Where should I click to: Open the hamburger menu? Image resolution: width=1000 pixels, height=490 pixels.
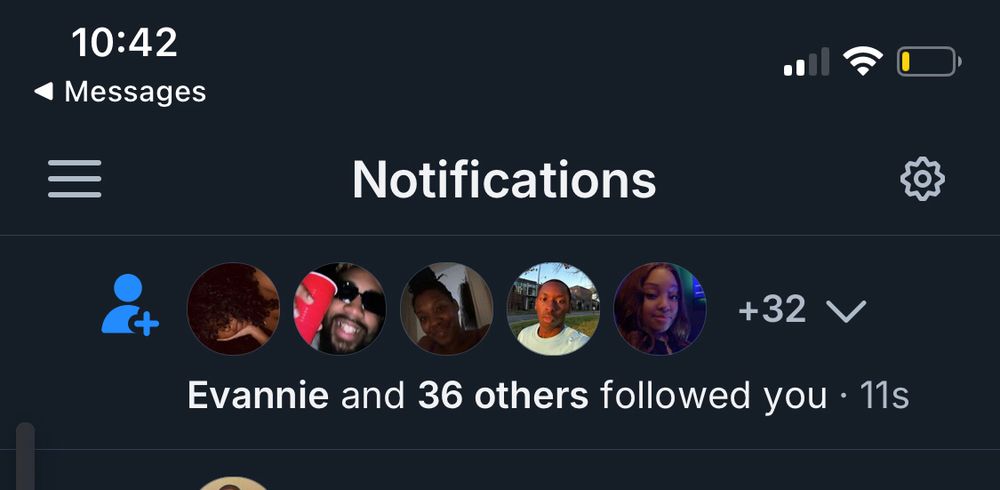pos(75,179)
